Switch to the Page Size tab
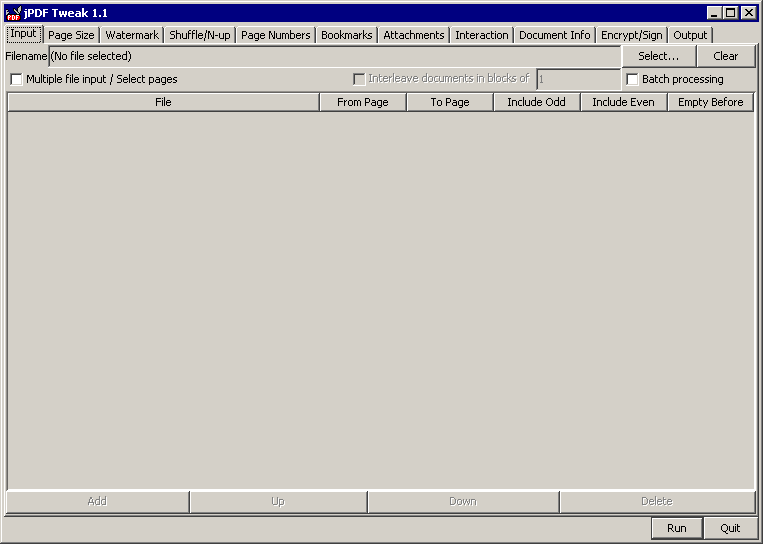Screen dimensions: 763x544 click(71, 35)
